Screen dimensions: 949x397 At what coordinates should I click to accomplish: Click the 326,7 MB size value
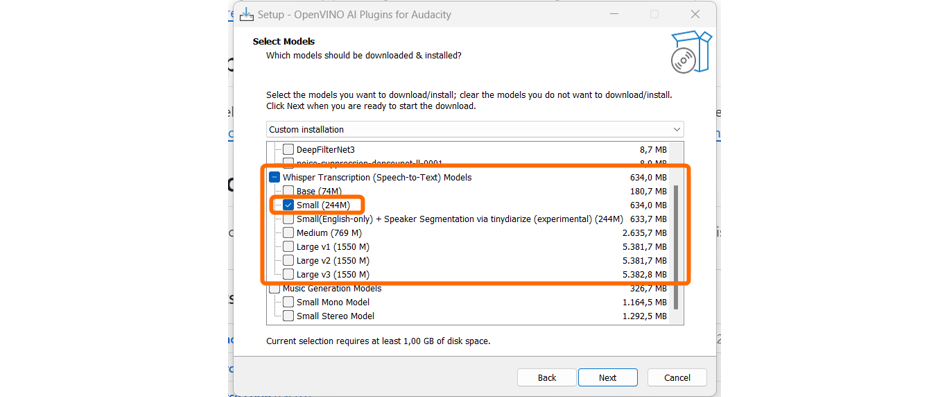648,289
